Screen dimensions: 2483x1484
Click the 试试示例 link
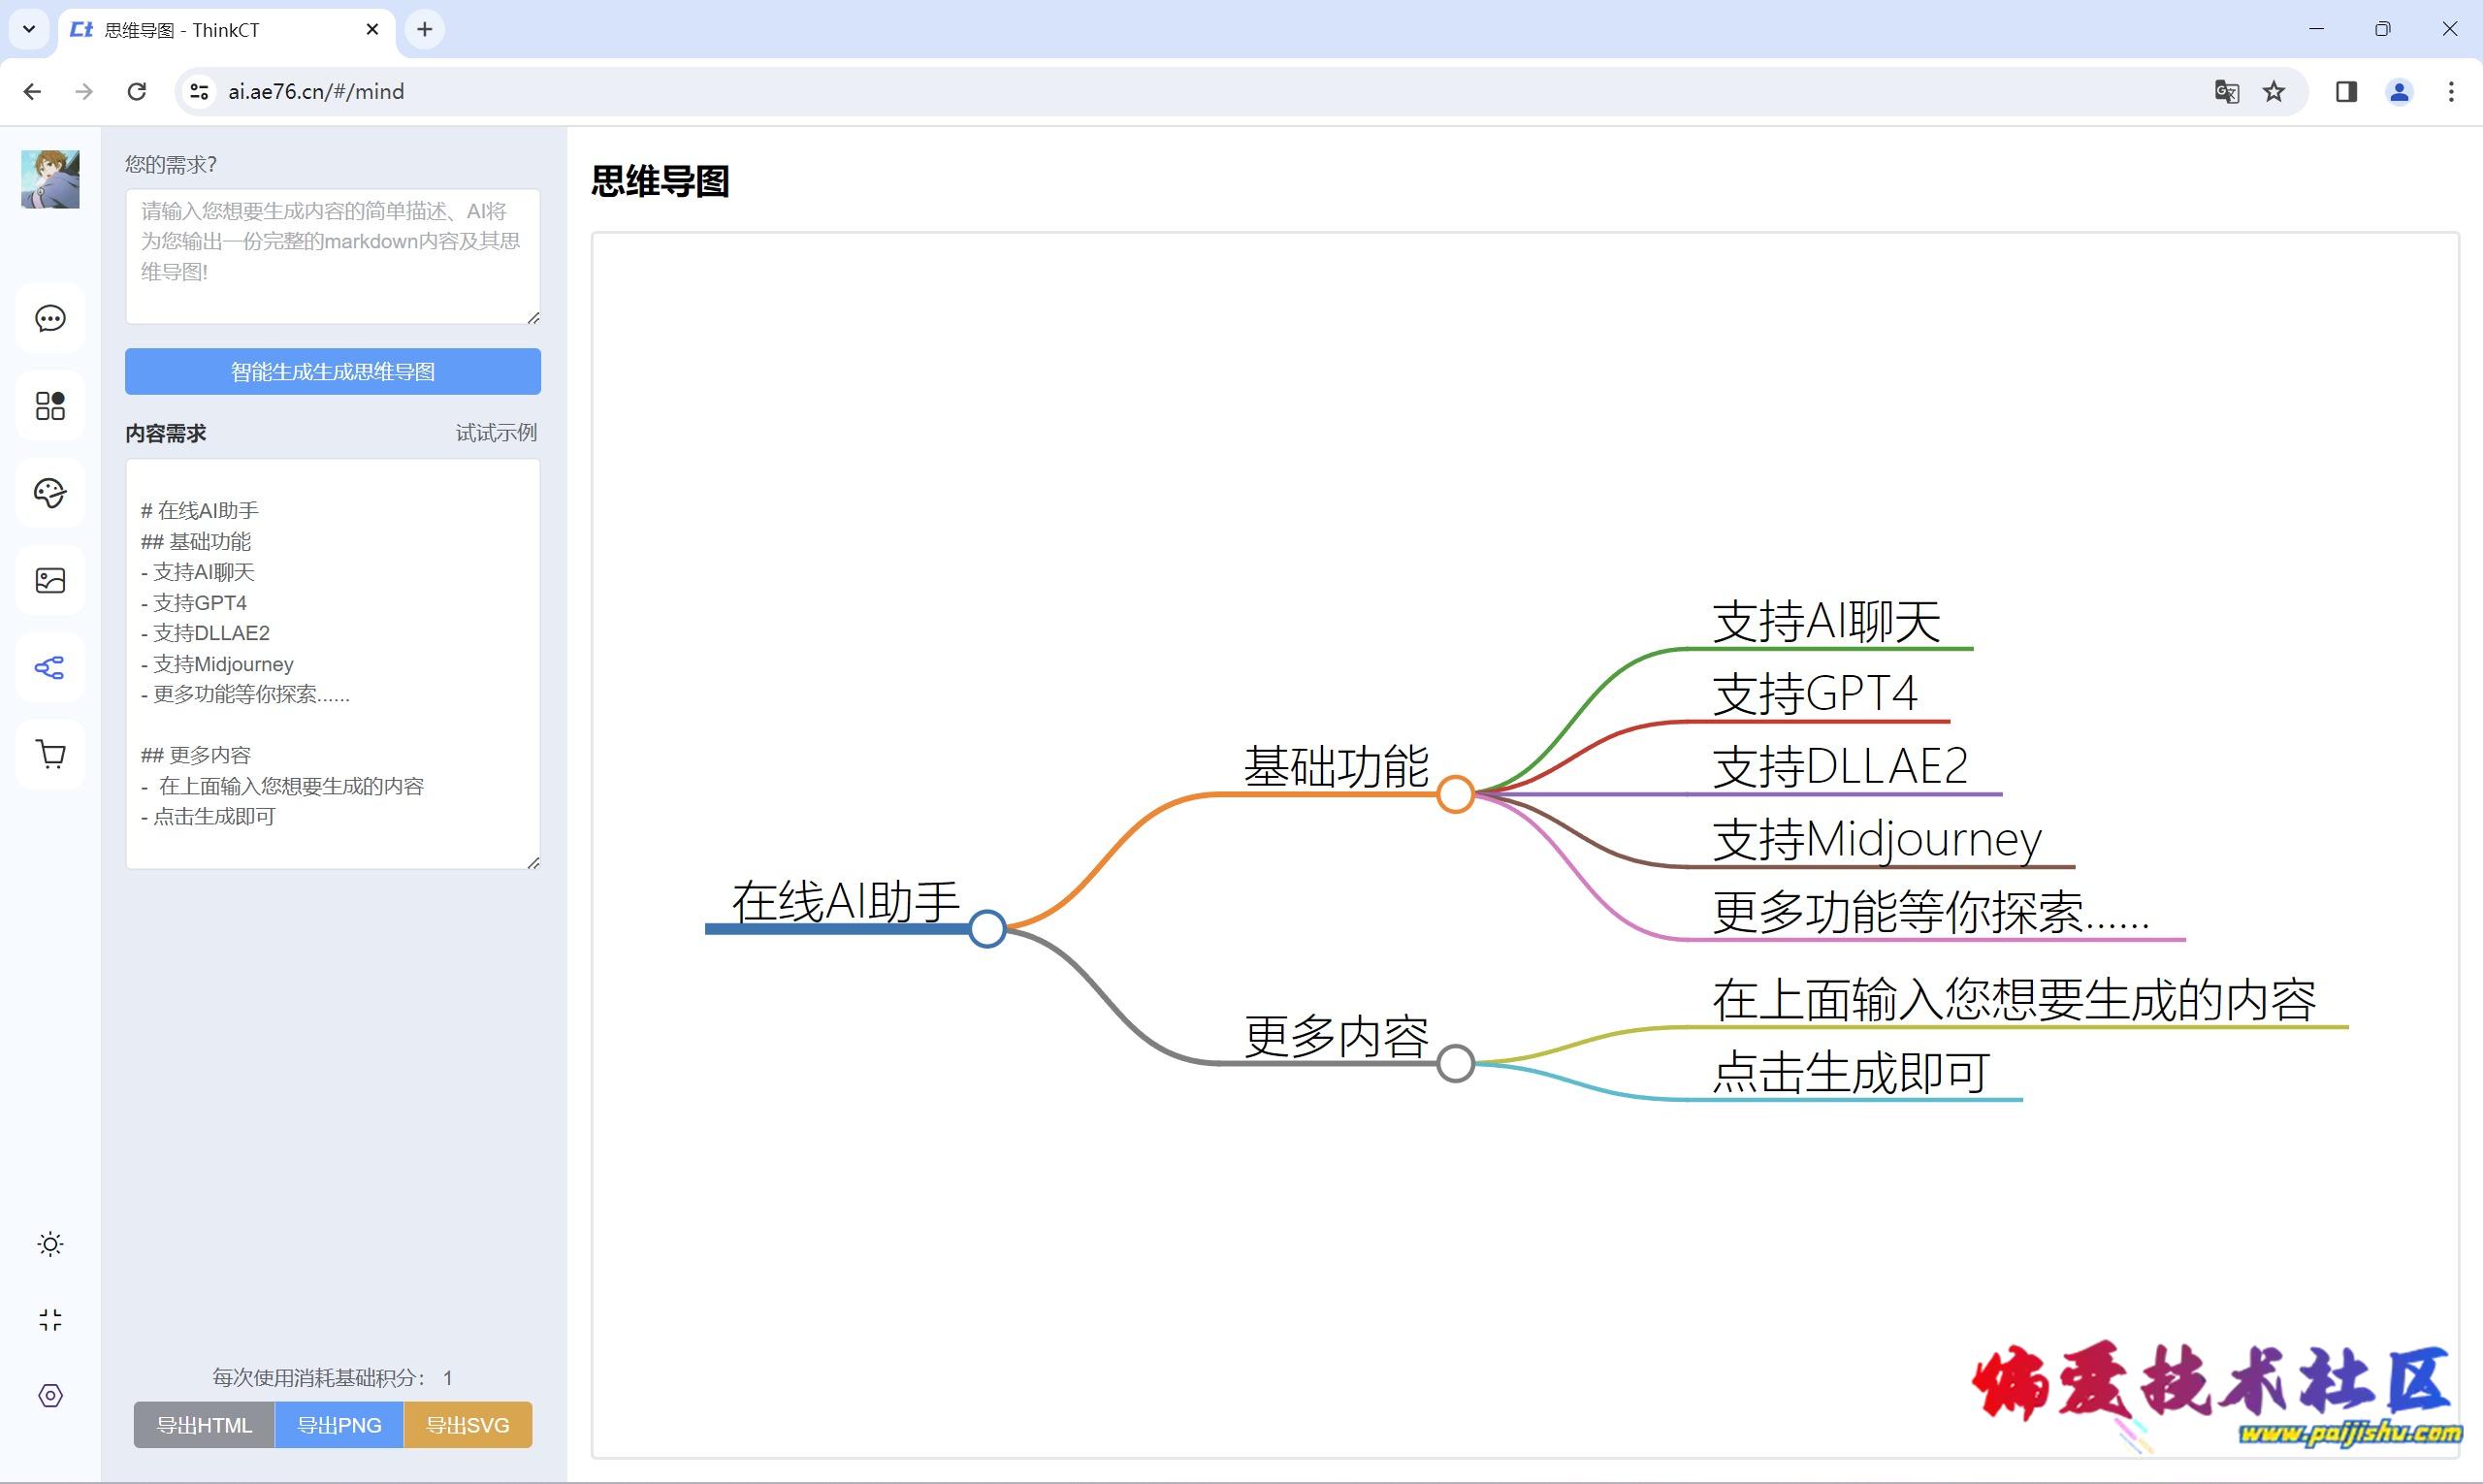[x=496, y=433]
